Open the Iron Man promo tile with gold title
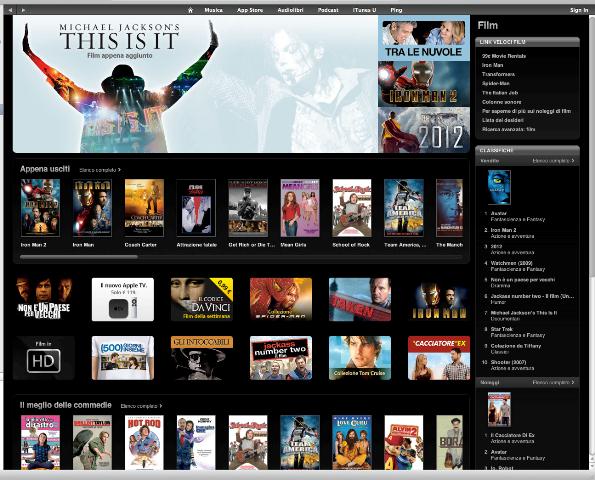 439,299
